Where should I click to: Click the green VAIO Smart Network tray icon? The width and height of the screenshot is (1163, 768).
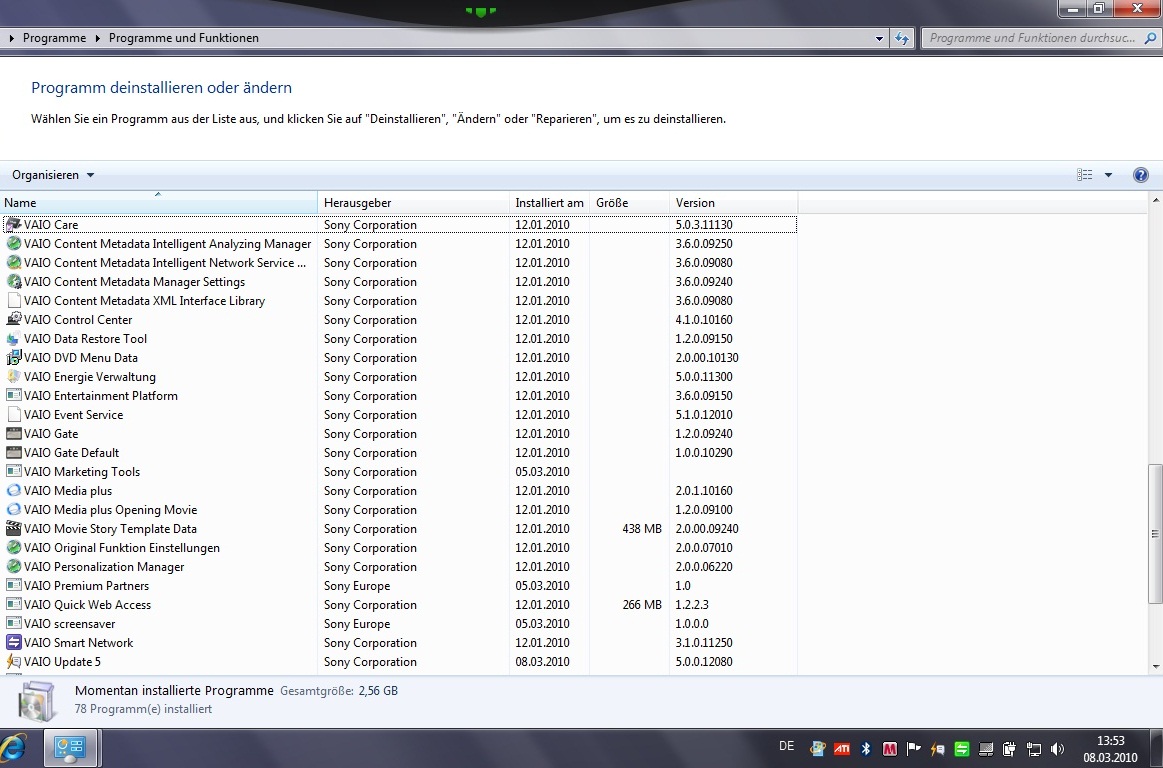962,749
